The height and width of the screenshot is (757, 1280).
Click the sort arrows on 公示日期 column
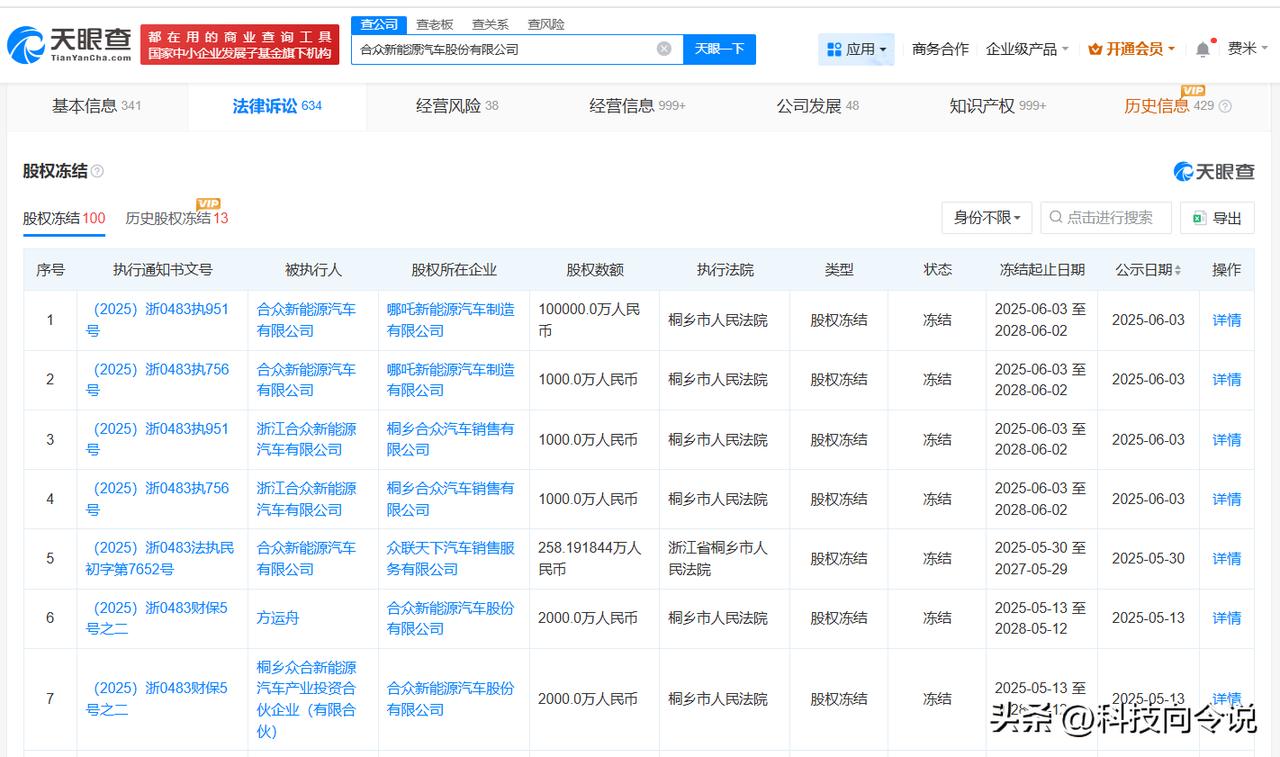point(1178,270)
